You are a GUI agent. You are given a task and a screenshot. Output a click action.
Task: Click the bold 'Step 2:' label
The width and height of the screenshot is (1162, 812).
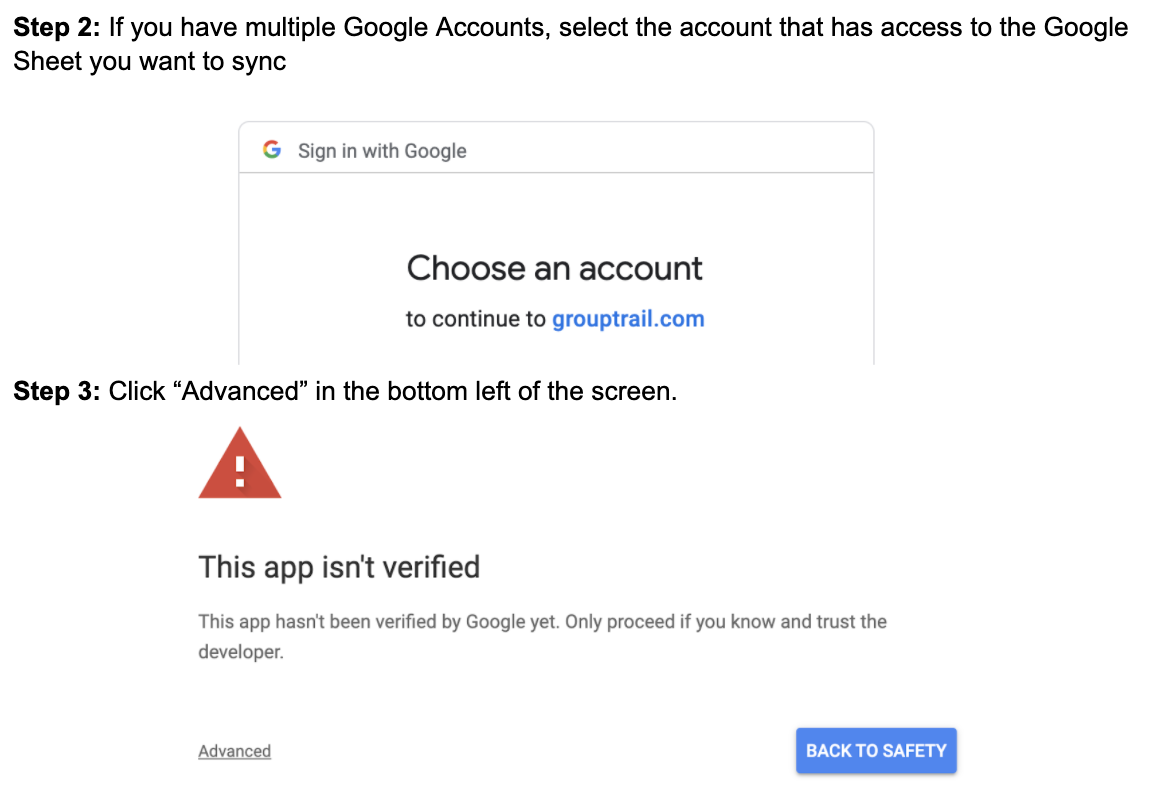pyautogui.click(x=57, y=28)
